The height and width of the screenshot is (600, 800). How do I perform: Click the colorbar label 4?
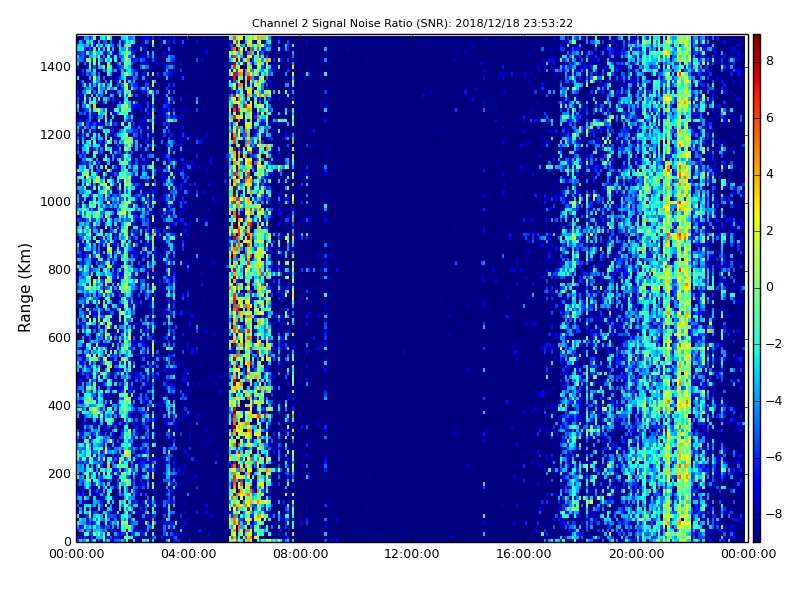[770, 174]
